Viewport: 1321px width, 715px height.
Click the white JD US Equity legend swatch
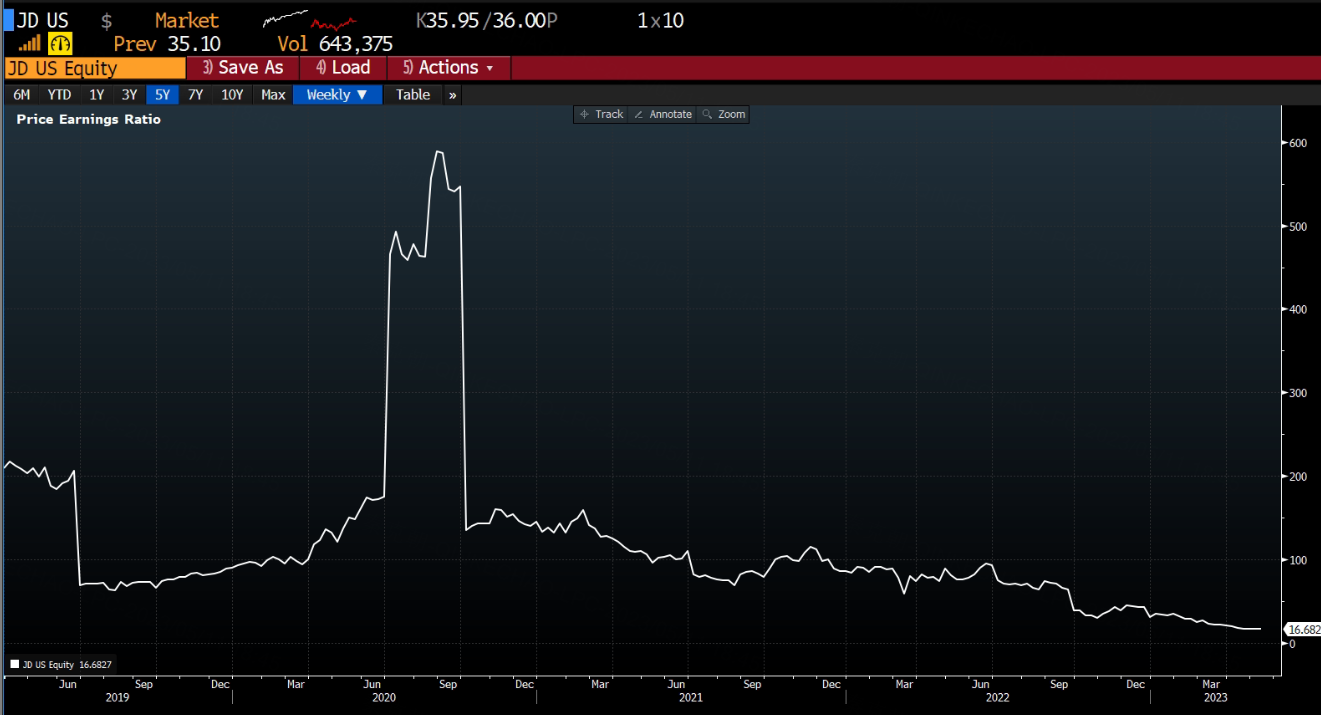click(x=14, y=663)
